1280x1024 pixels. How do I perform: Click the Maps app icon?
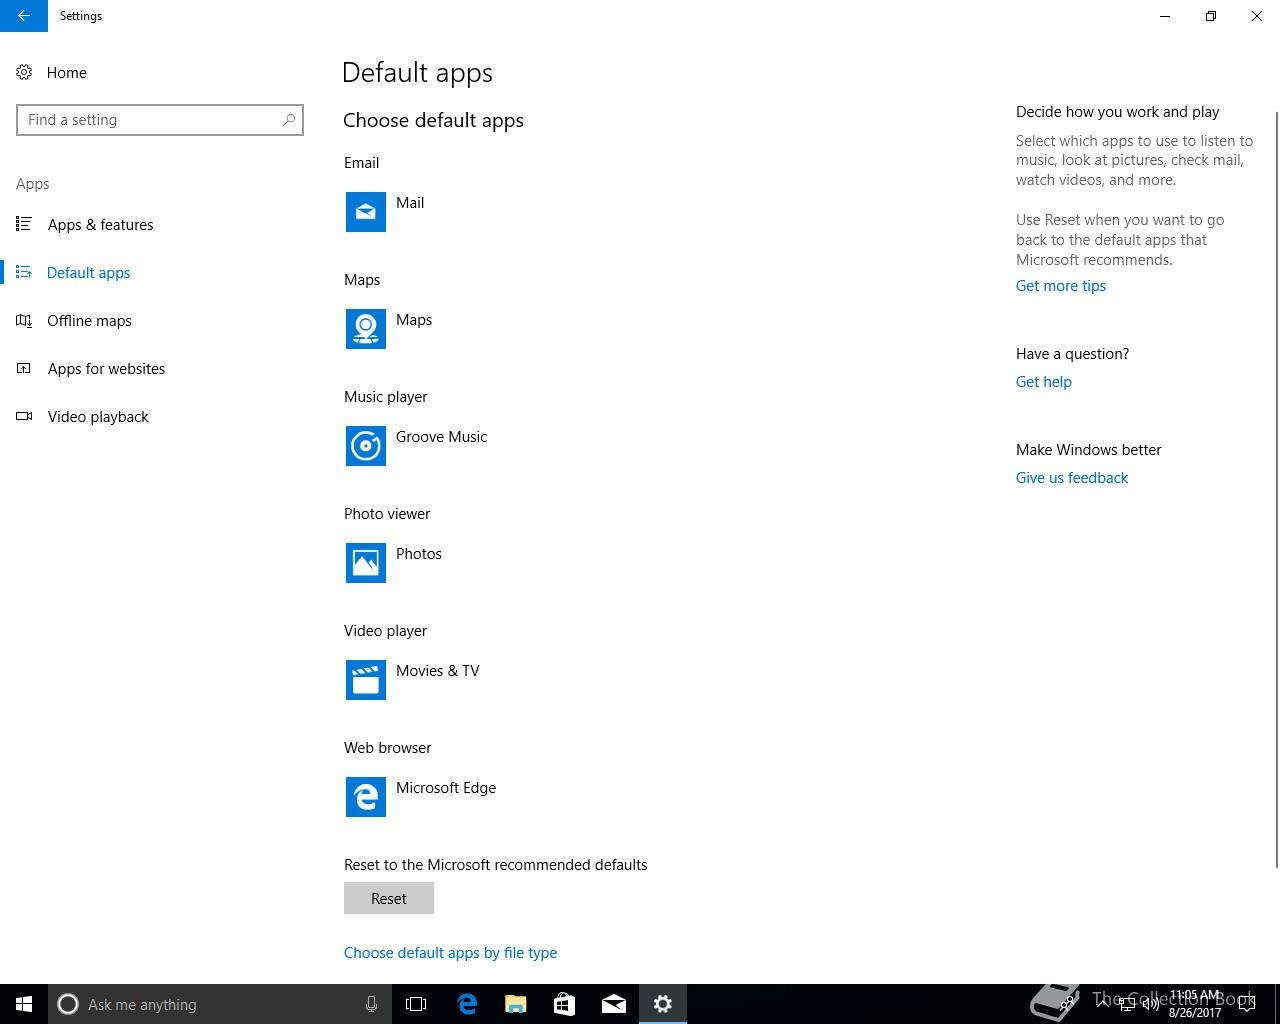(366, 329)
